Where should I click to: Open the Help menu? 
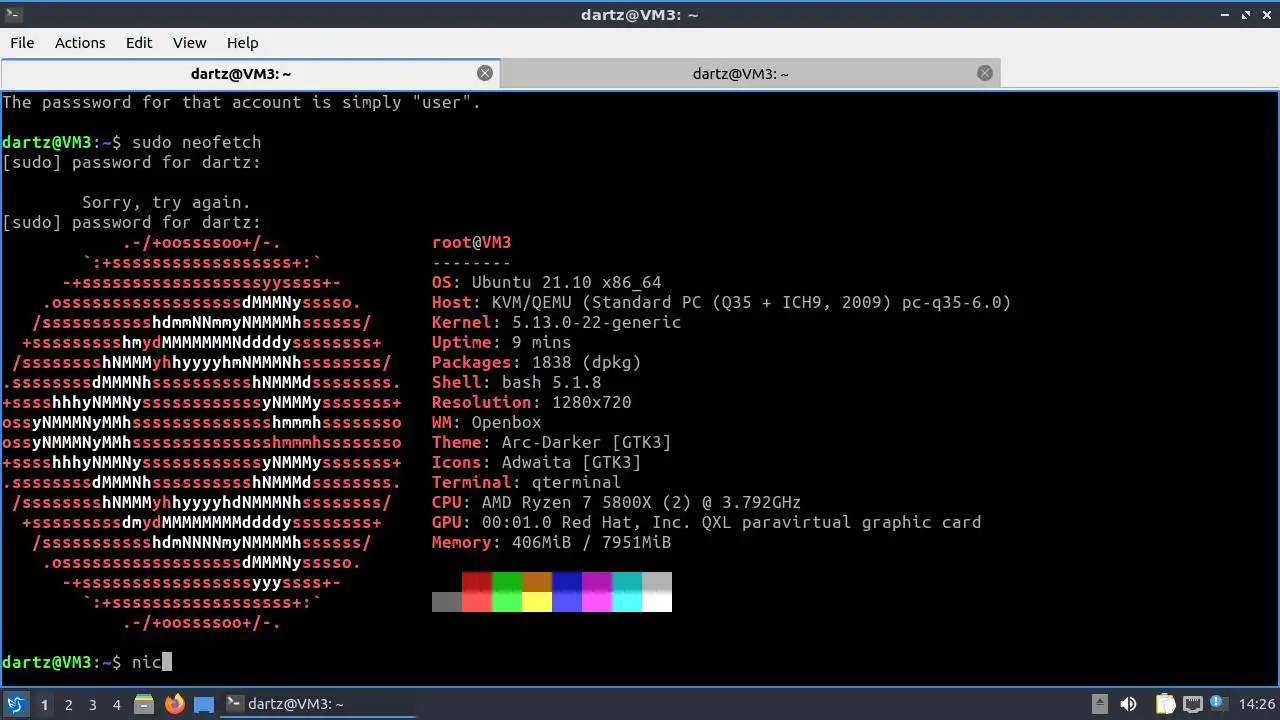(242, 43)
